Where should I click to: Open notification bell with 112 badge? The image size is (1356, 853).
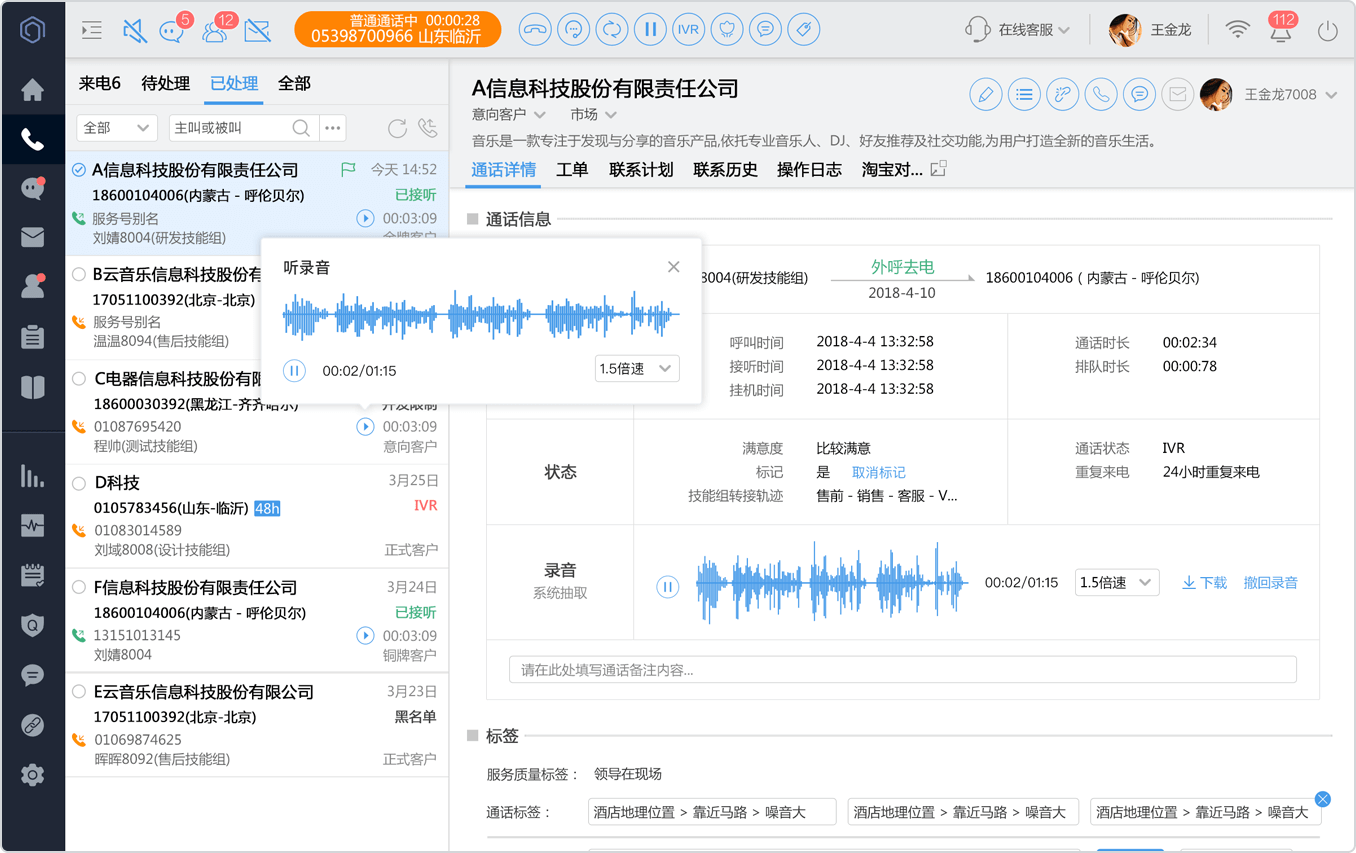pyautogui.click(x=1281, y=29)
